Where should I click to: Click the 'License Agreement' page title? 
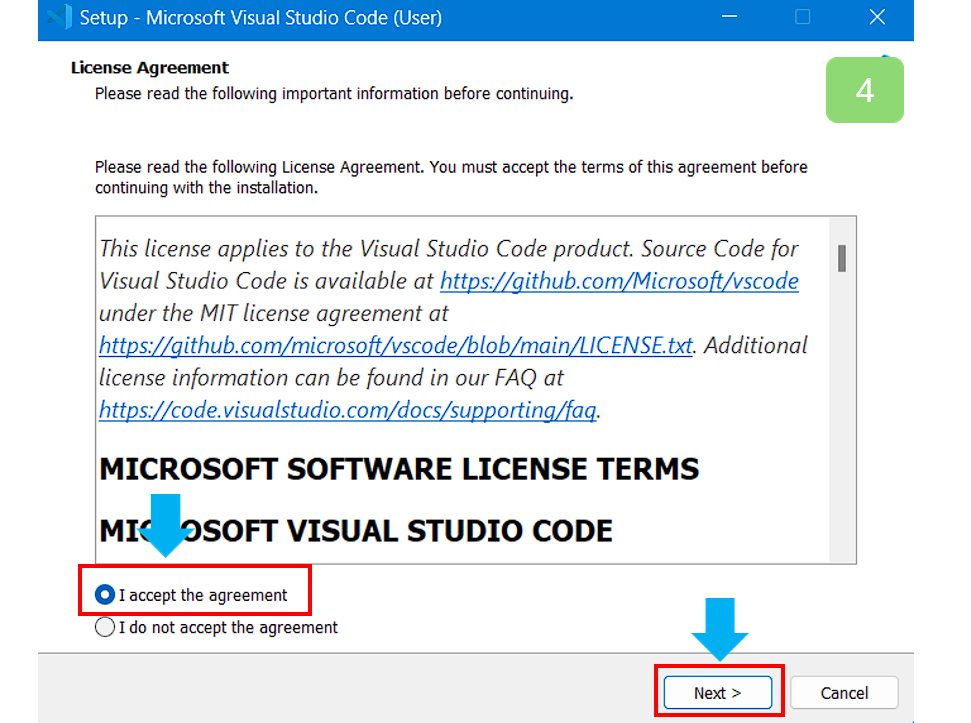pos(150,67)
